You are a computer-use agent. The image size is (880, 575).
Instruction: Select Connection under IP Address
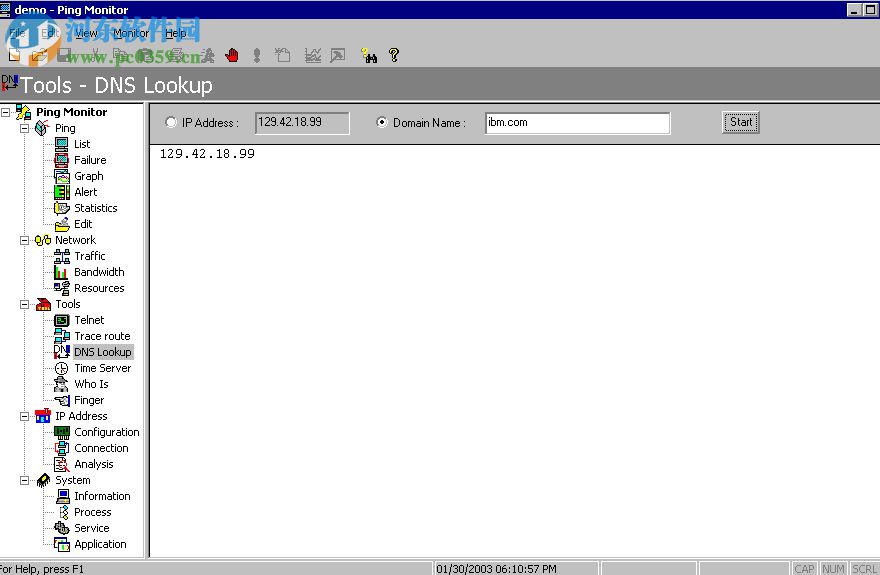point(101,448)
